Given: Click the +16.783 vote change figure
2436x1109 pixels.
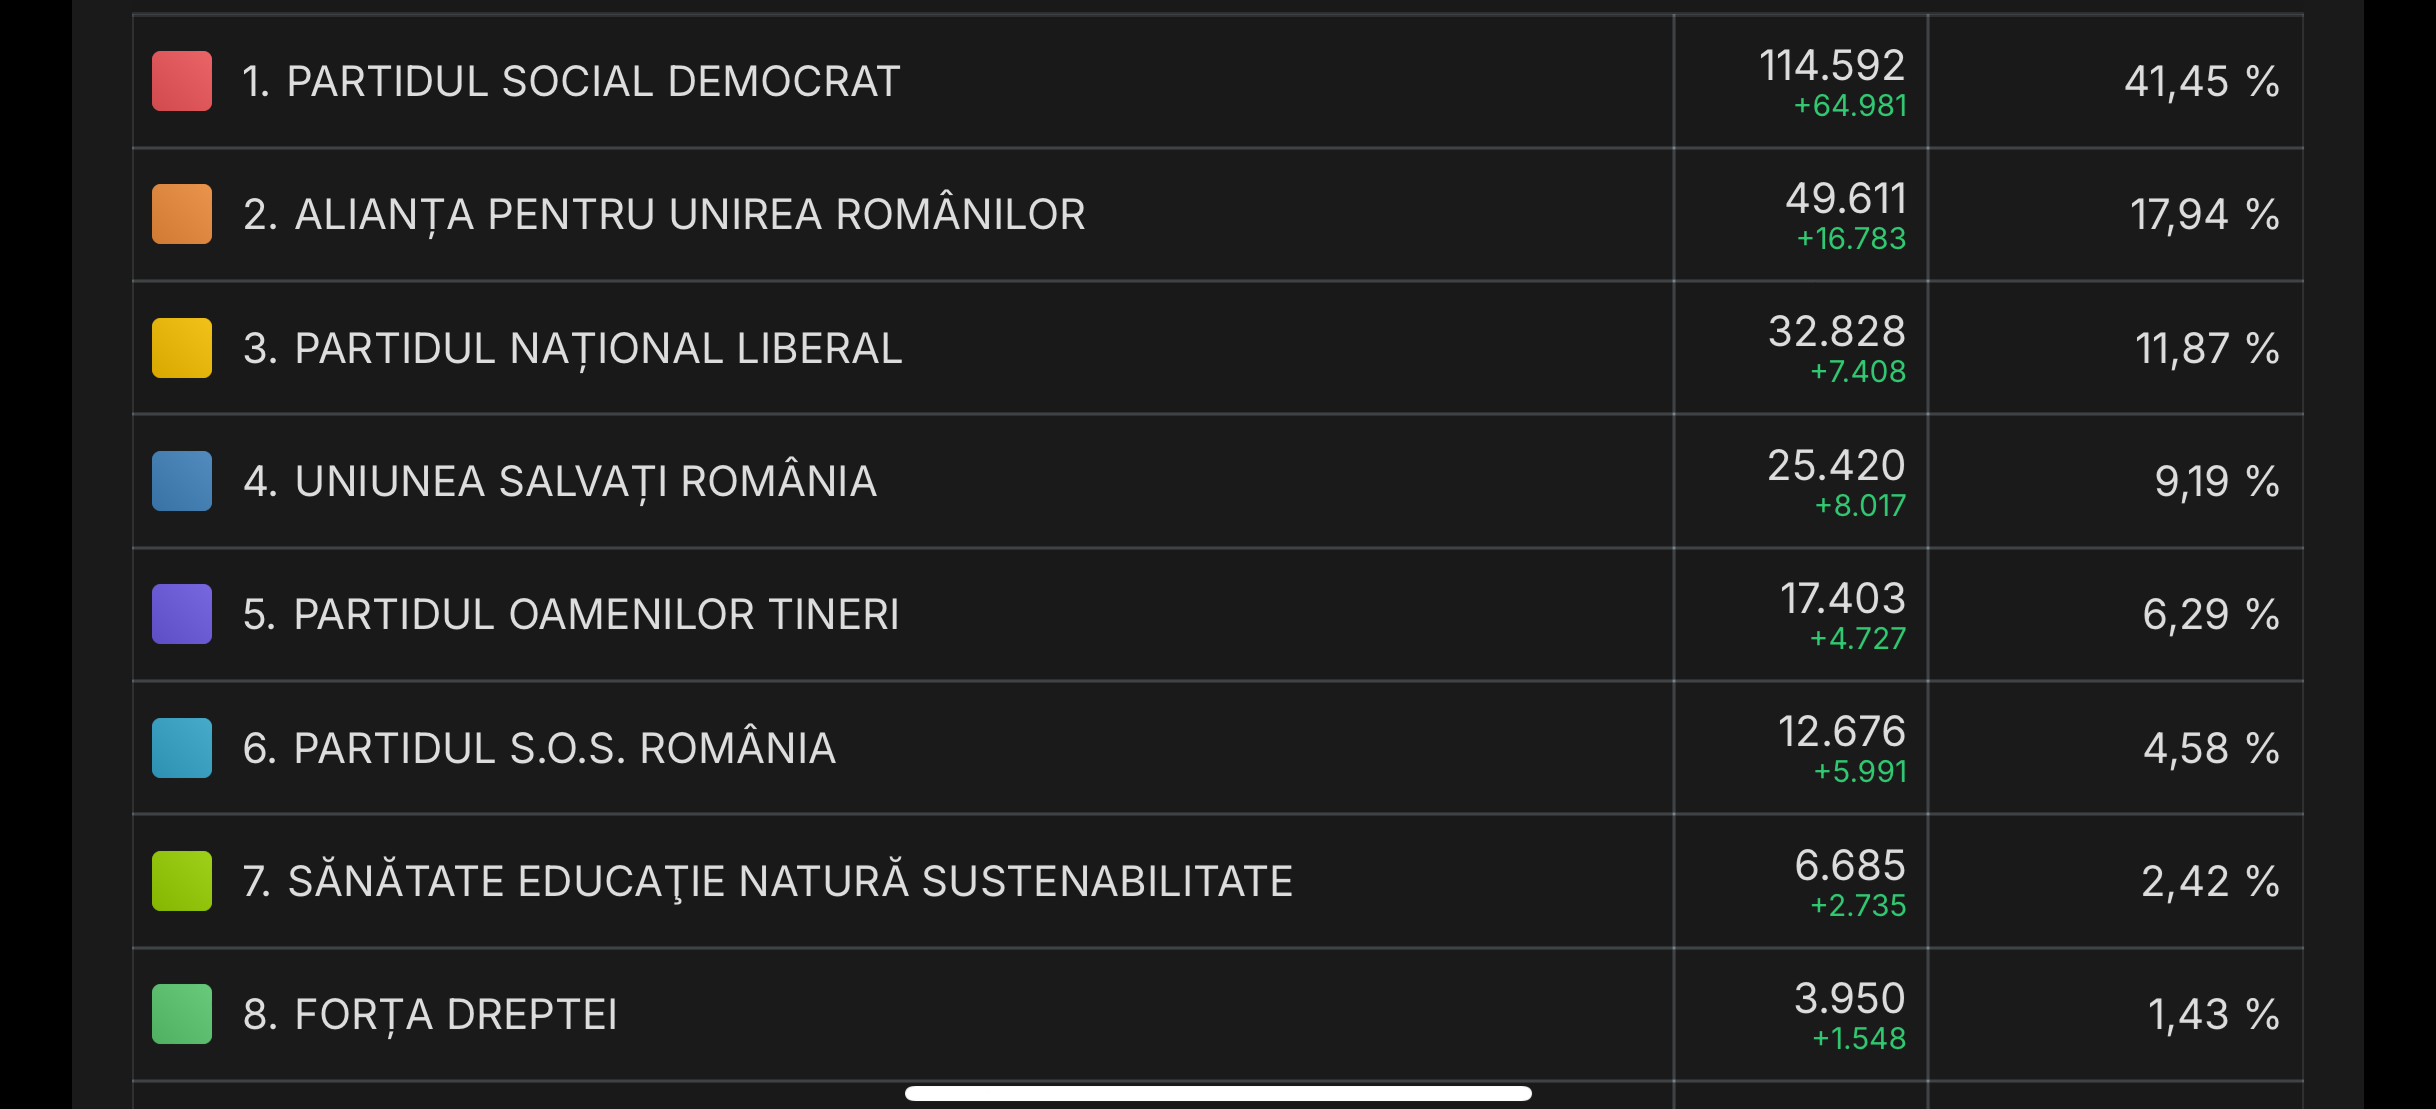Looking at the screenshot, I should pyautogui.click(x=1851, y=239).
